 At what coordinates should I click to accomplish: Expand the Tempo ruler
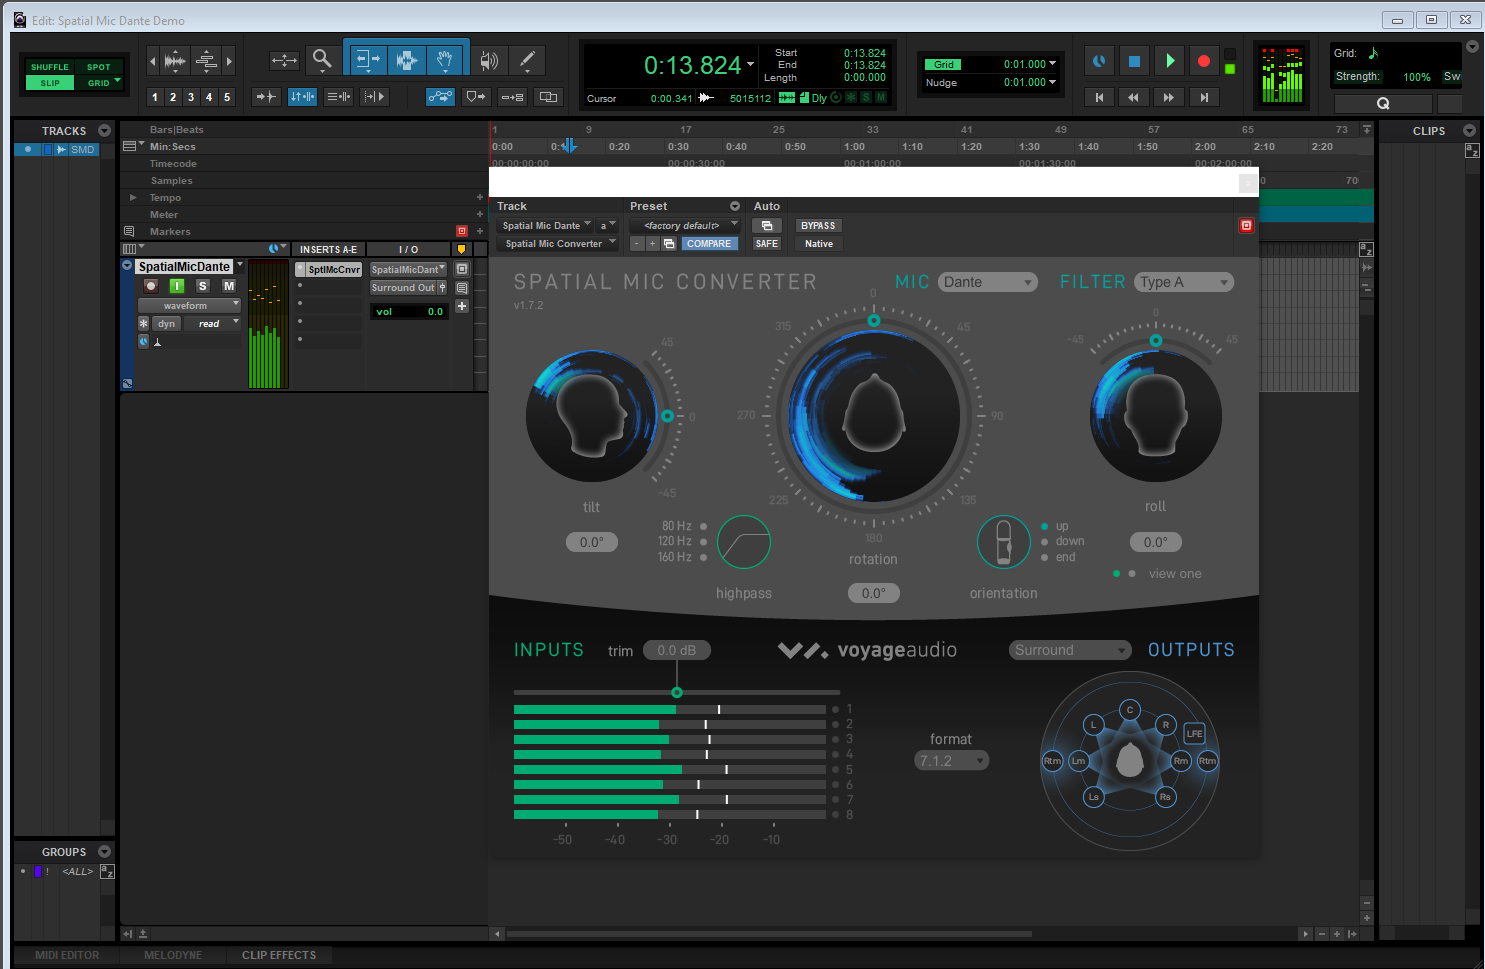click(x=133, y=197)
